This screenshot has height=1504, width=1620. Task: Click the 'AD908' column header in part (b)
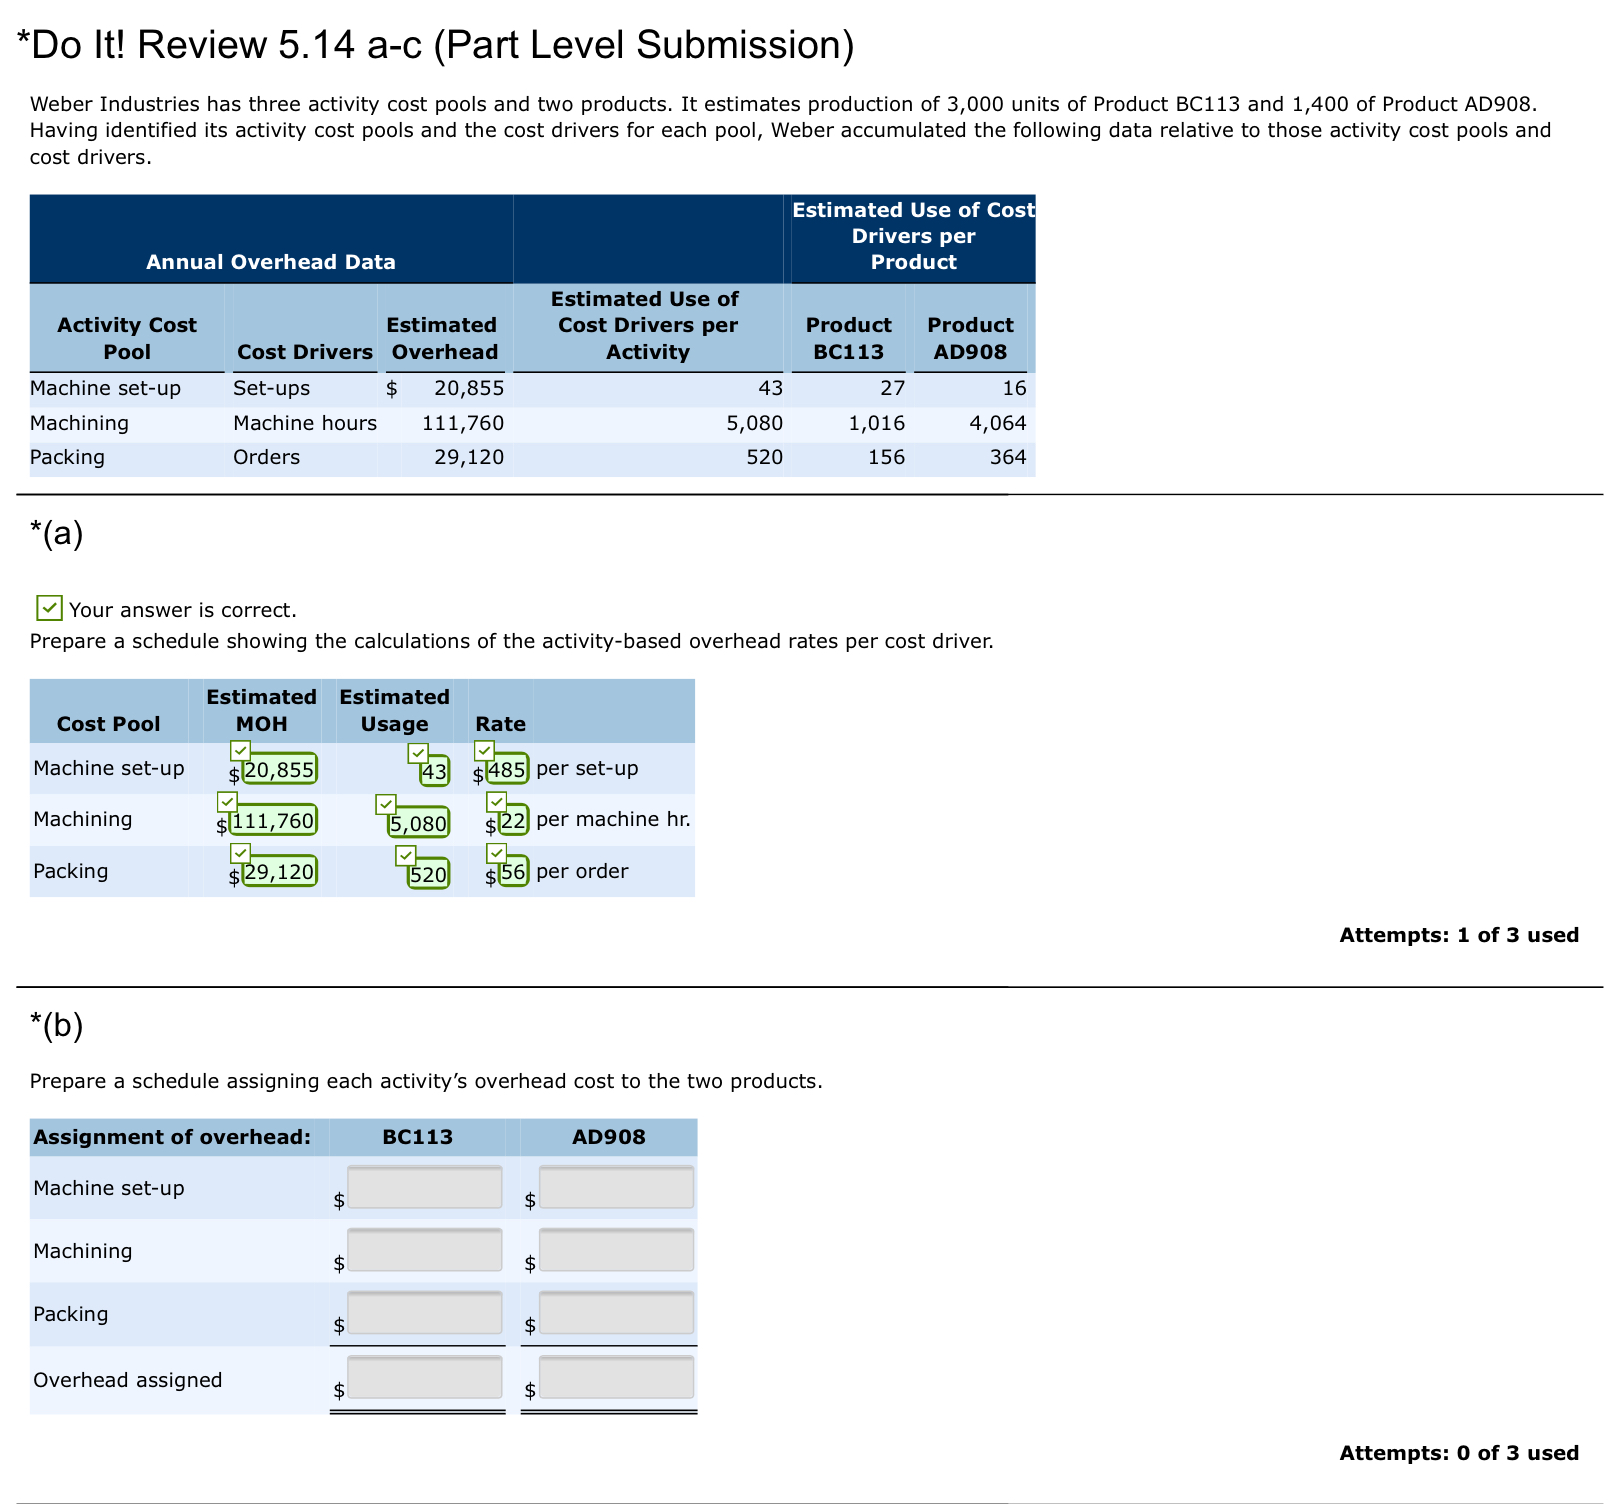tap(609, 1137)
